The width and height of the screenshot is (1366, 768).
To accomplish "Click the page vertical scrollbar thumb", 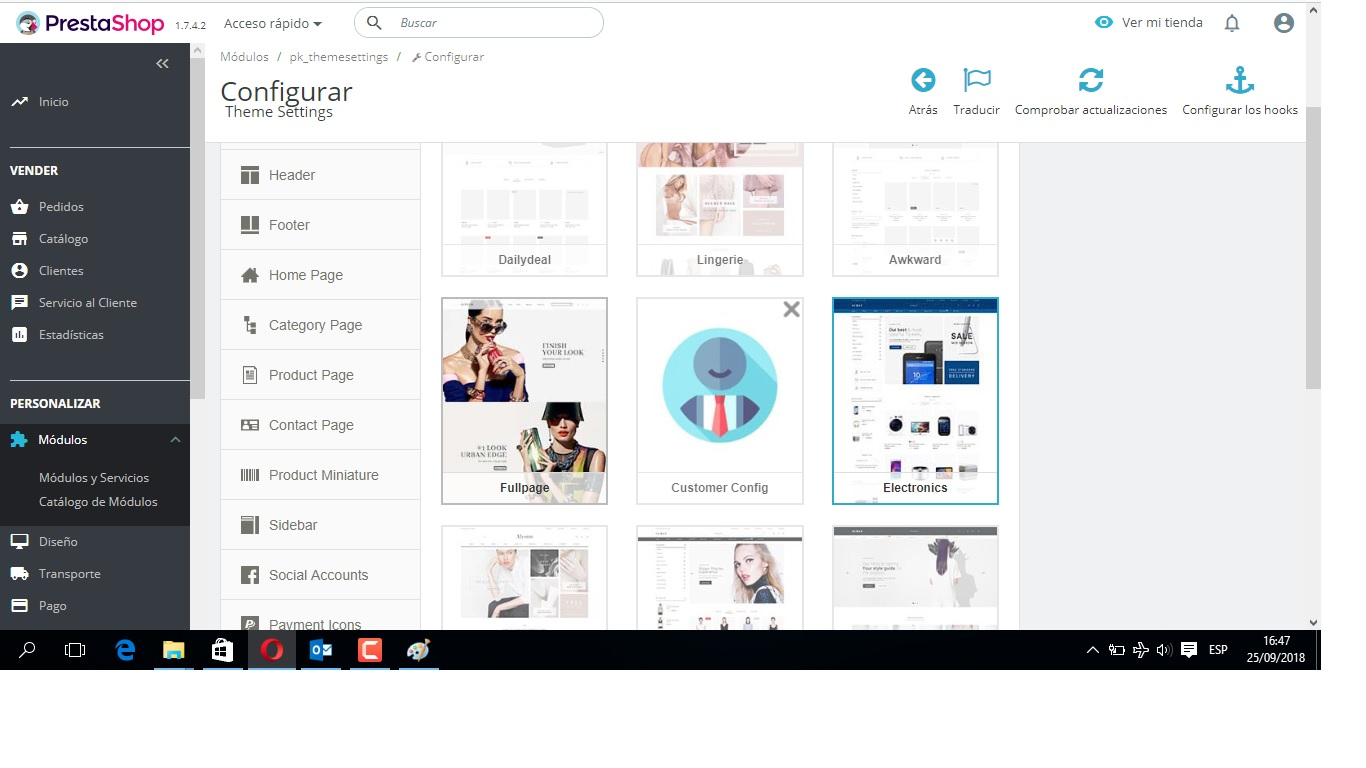I will point(1313,248).
